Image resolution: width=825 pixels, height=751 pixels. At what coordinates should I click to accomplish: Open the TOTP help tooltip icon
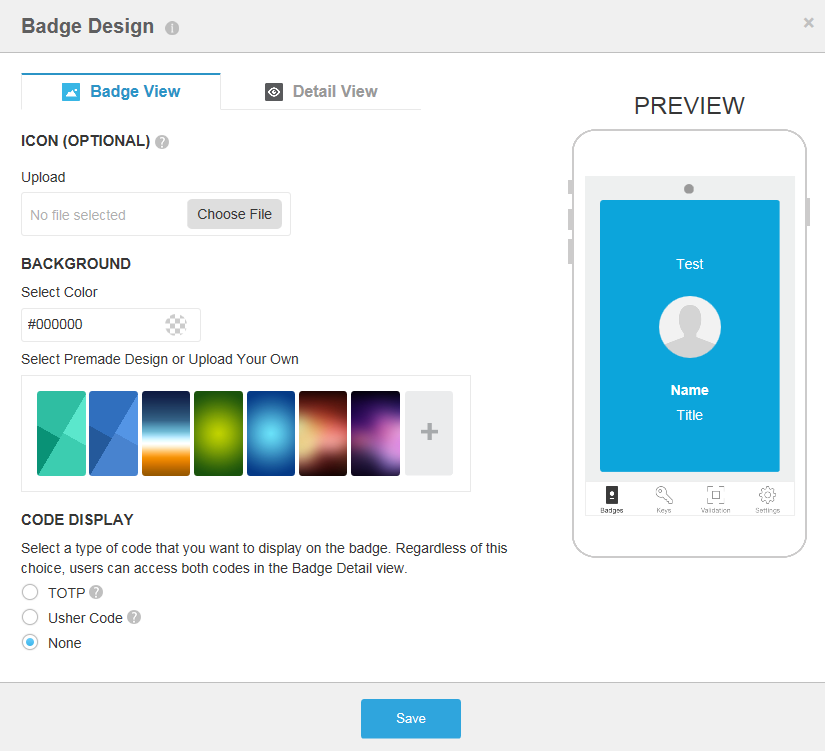(x=96, y=593)
